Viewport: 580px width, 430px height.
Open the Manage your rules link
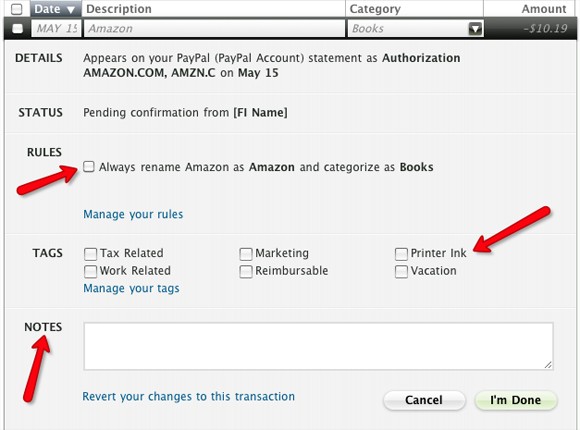(133, 214)
